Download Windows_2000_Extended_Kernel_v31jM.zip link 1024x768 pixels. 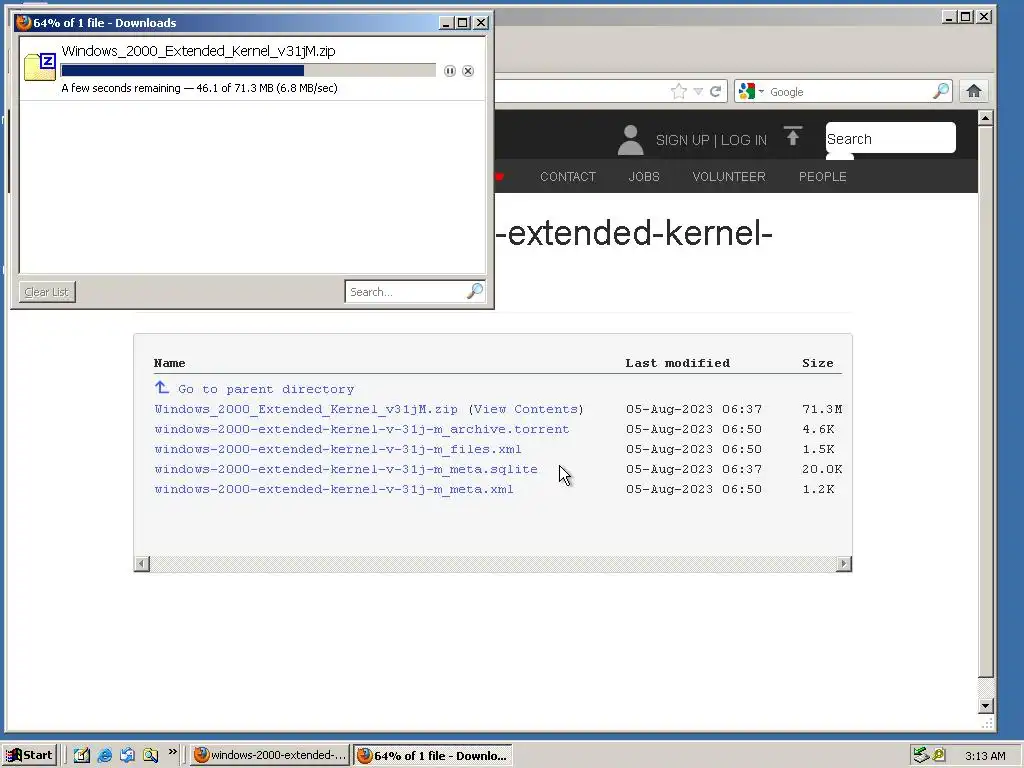[x=306, y=409]
